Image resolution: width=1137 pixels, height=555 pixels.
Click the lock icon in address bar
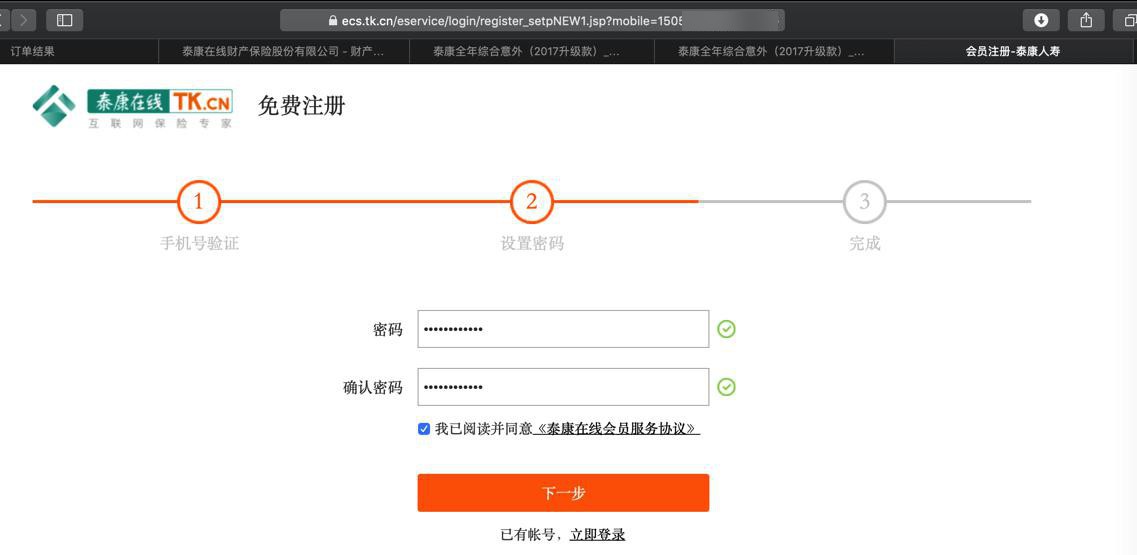[x=333, y=20]
